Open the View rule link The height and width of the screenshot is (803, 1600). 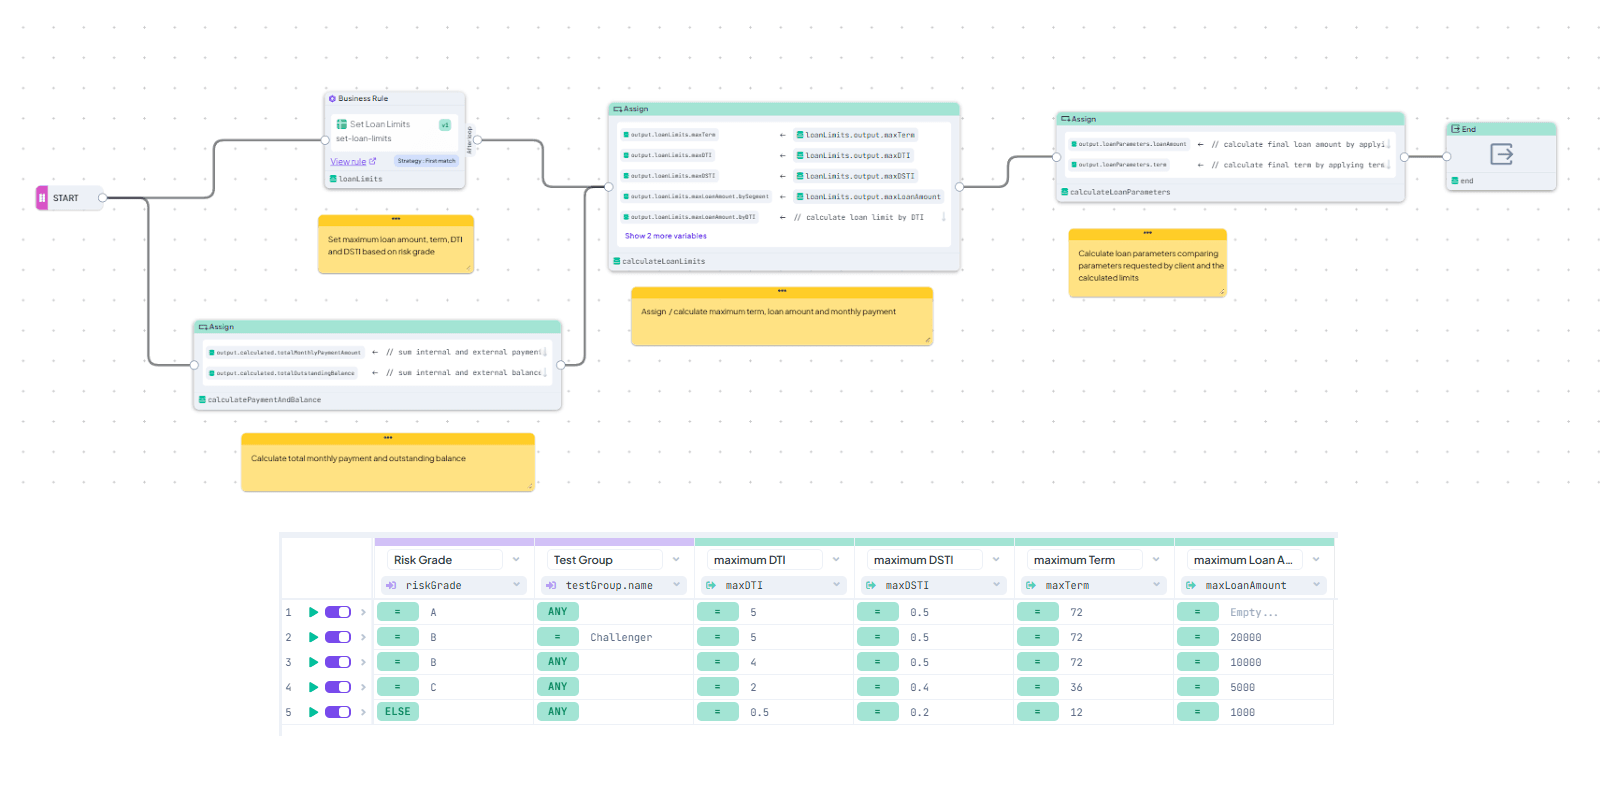click(349, 162)
